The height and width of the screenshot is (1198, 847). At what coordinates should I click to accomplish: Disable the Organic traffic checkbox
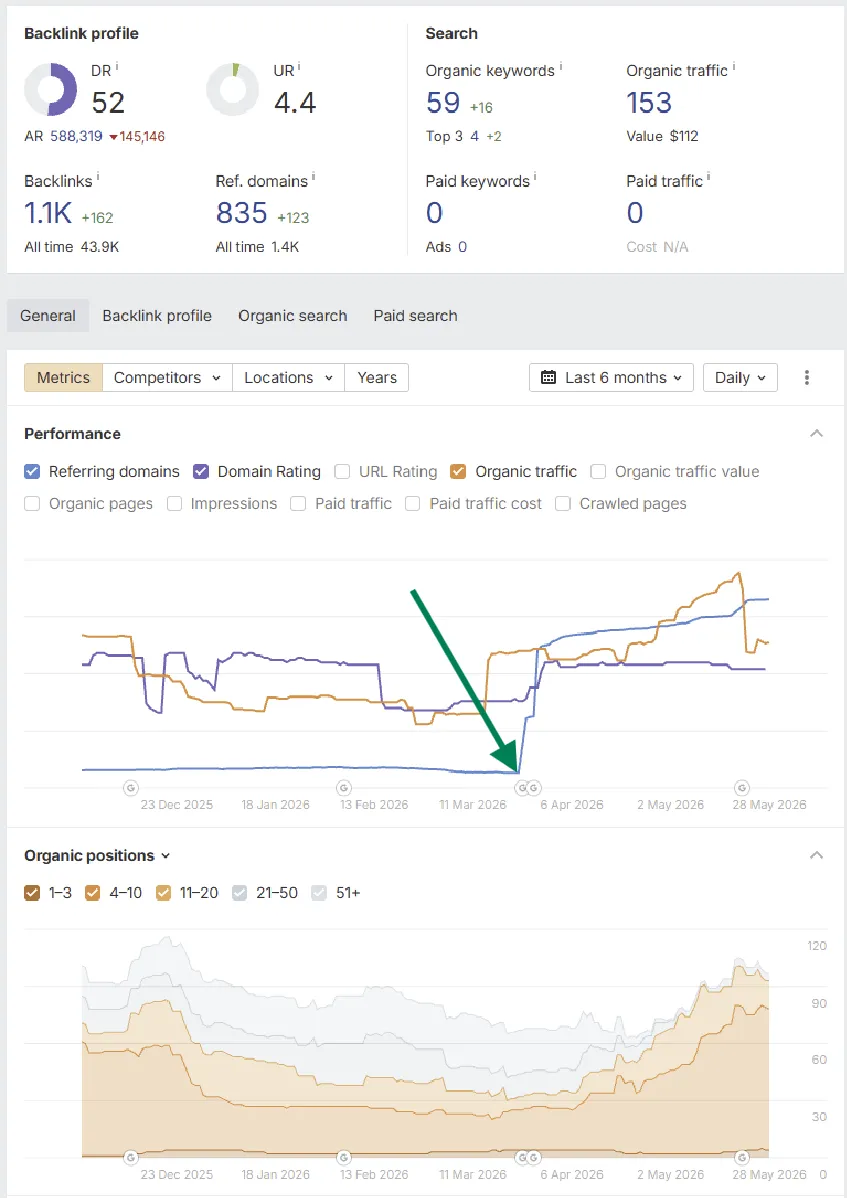(x=458, y=471)
